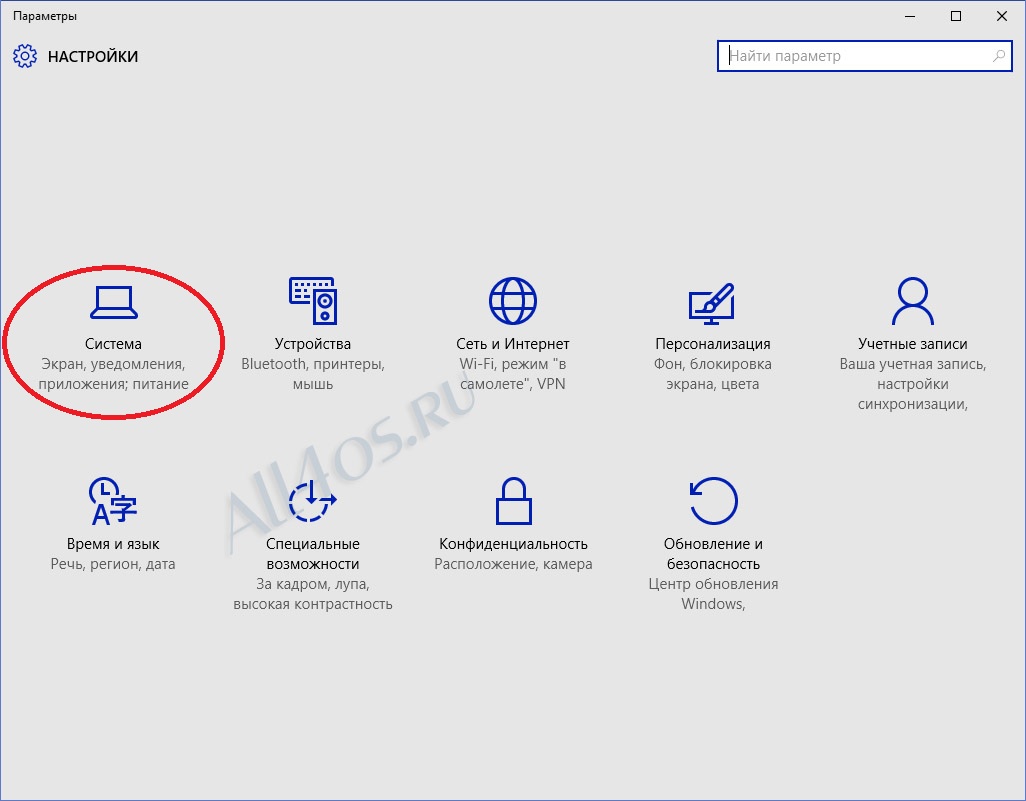
Task: Click the Обновление и безопасность label
Action: click(x=713, y=554)
